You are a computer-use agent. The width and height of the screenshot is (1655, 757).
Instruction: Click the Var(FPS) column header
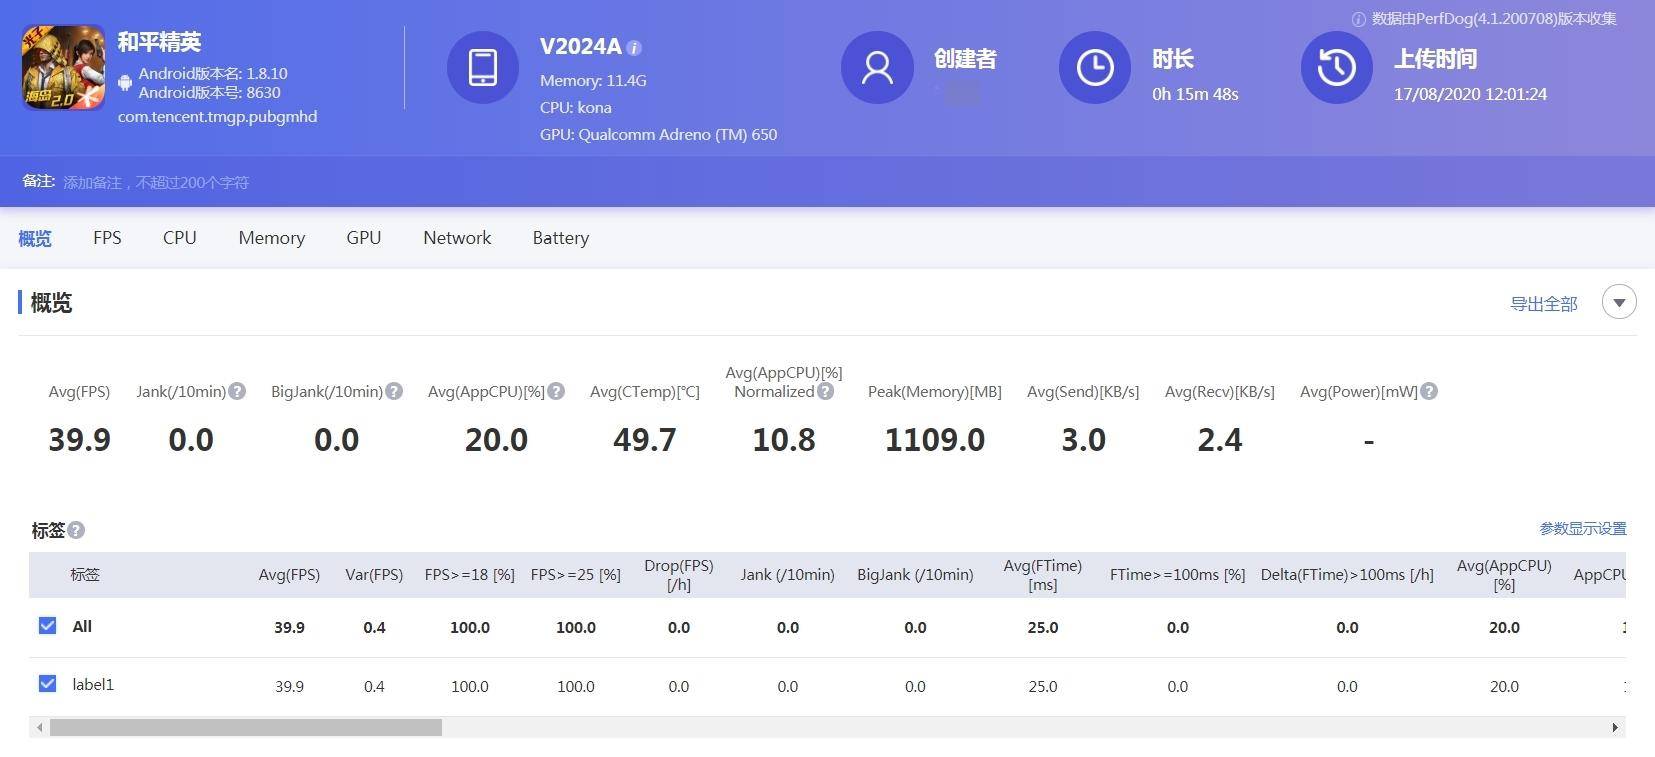(374, 575)
